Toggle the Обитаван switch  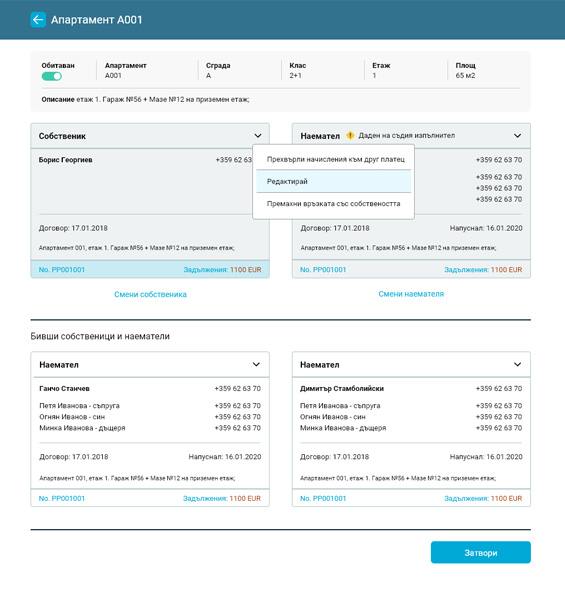pos(52,76)
